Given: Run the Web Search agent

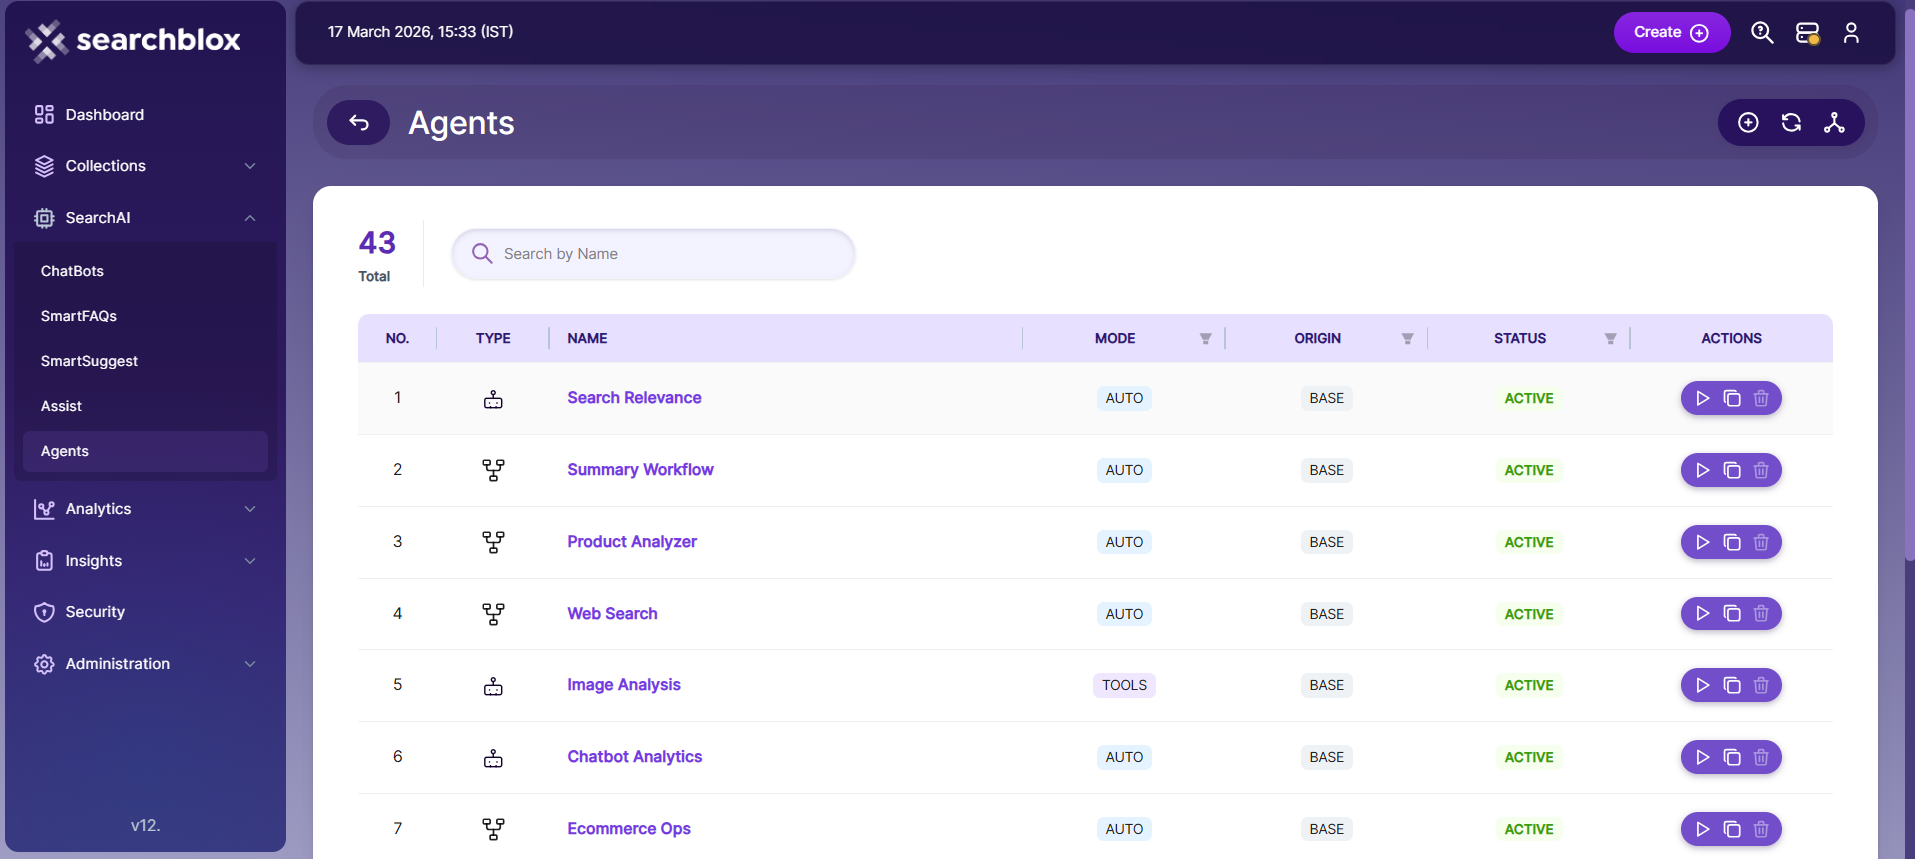Looking at the screenshot, I should [1702, 613].
